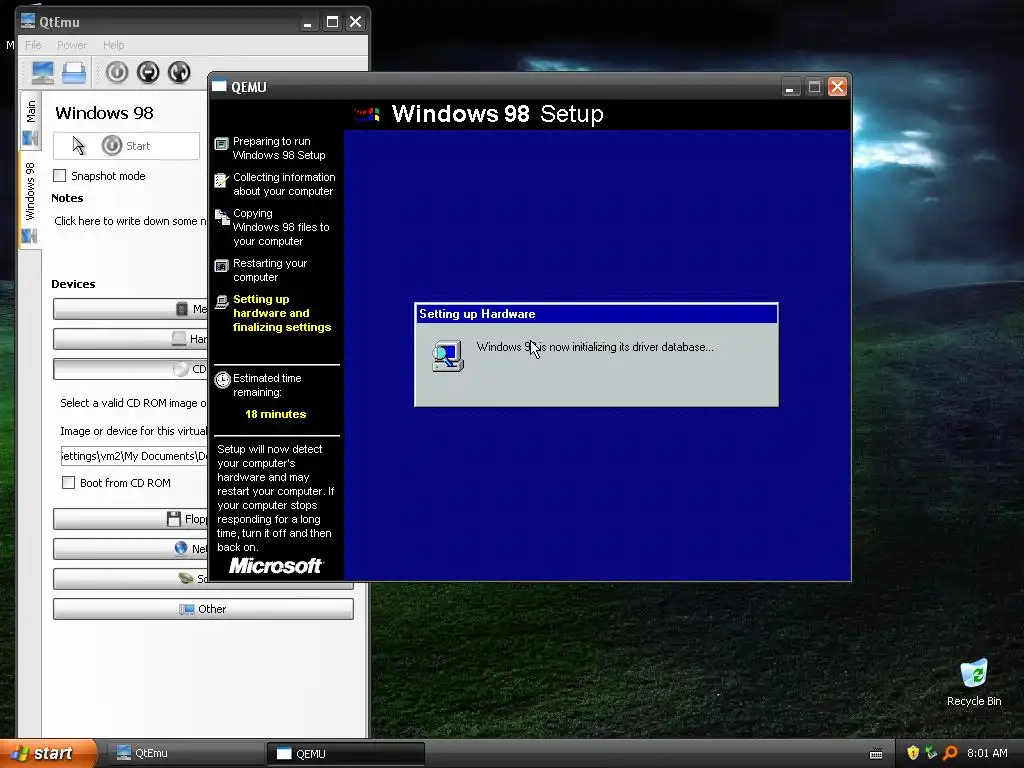Click the Preparing to run Windows 98 Setup step icon
Screen dimensions: 1024x768
(x=221, y=144)
